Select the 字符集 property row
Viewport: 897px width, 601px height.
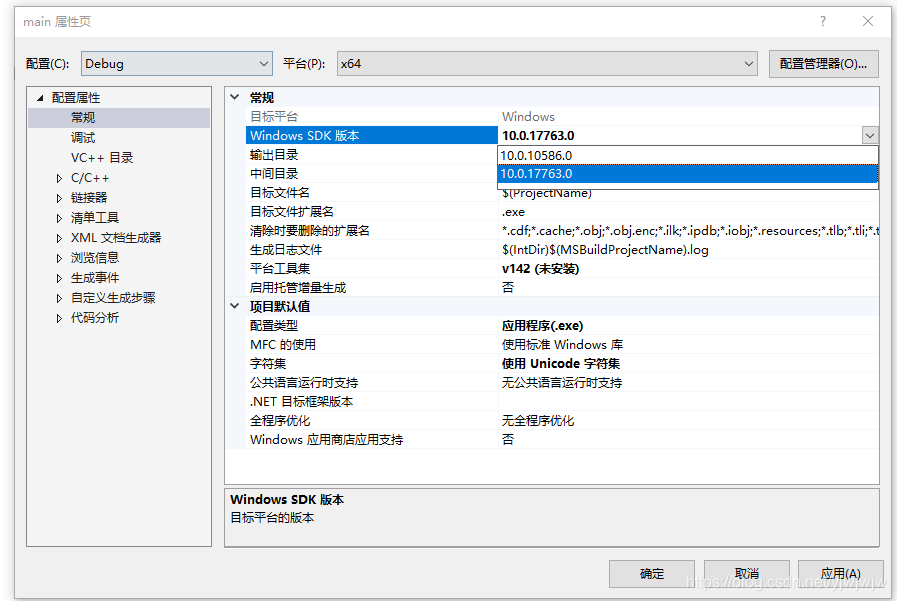562,364
